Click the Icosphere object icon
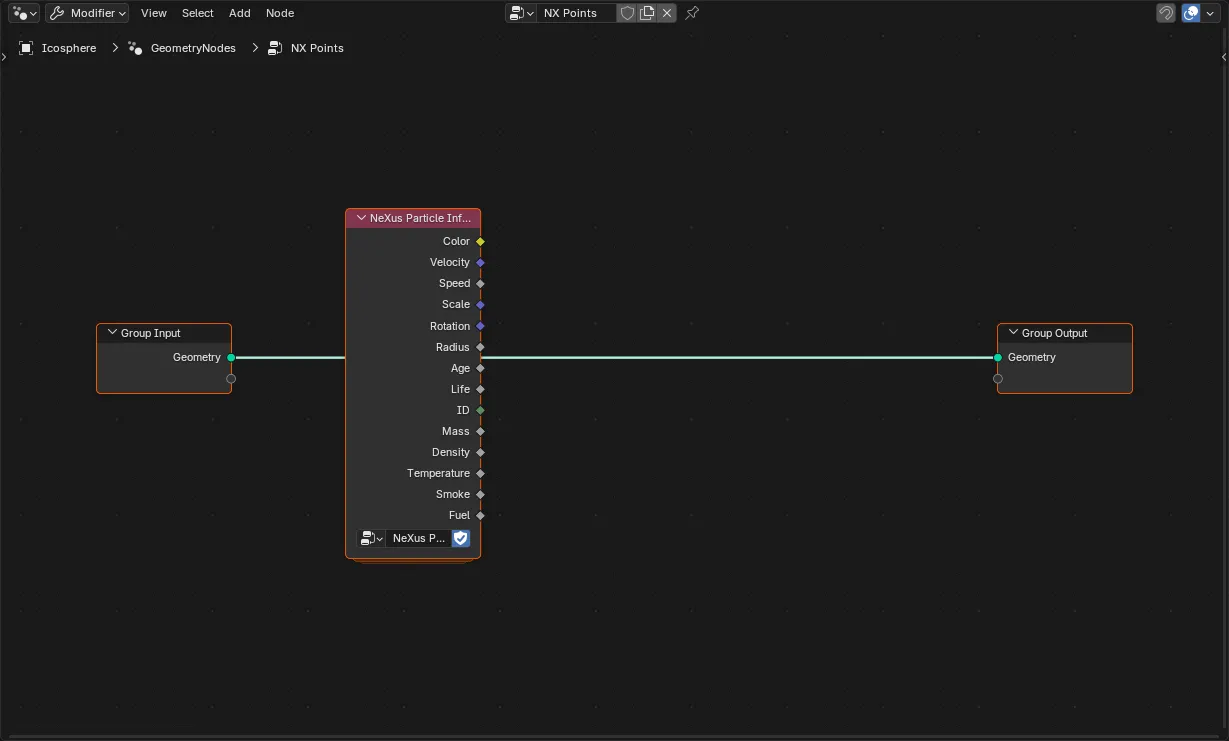1229x741 pixels. [x=27, y=48]
